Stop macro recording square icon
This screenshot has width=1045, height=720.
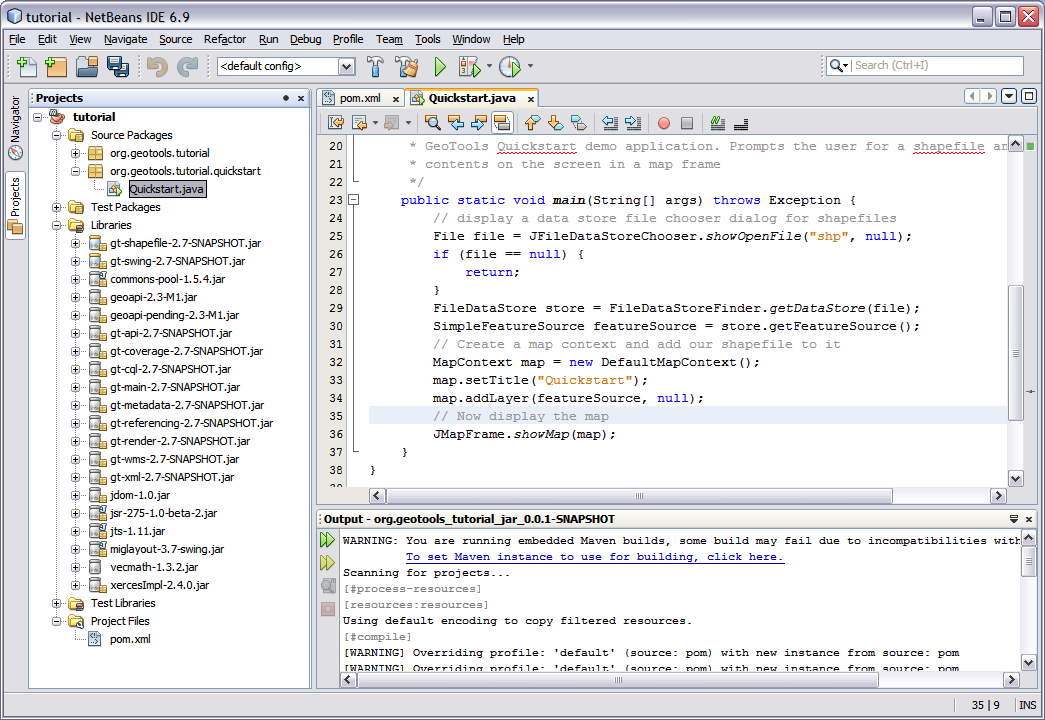[x=687, y=123]
